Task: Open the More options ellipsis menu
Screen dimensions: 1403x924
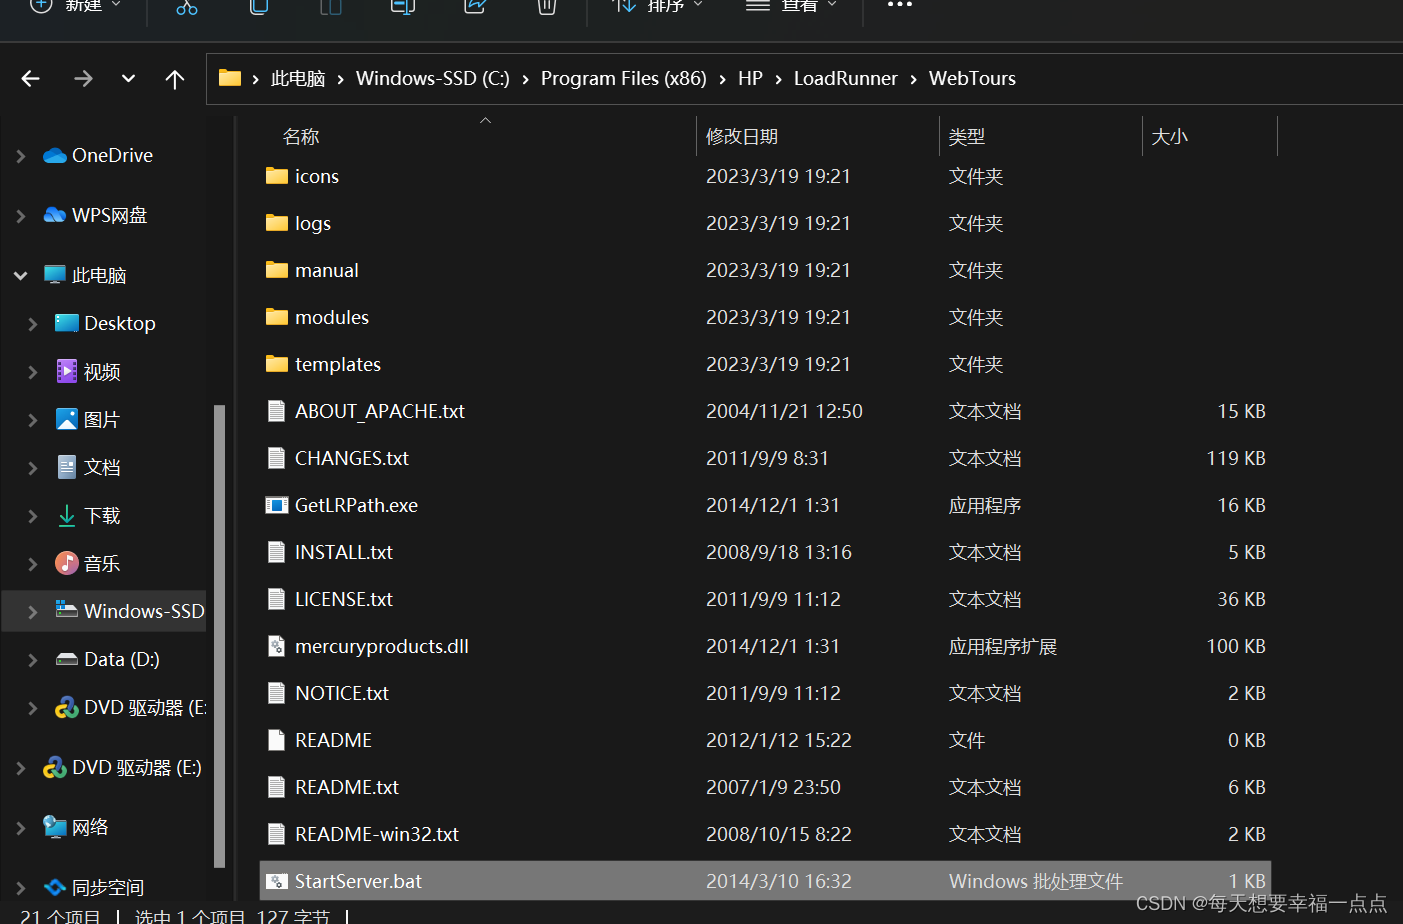Action: (x=900, y=5)
